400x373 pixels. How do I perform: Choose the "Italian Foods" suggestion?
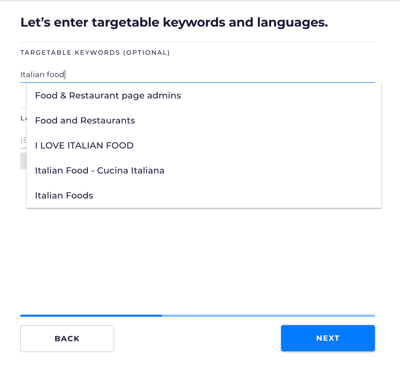[x=204, y=196]
